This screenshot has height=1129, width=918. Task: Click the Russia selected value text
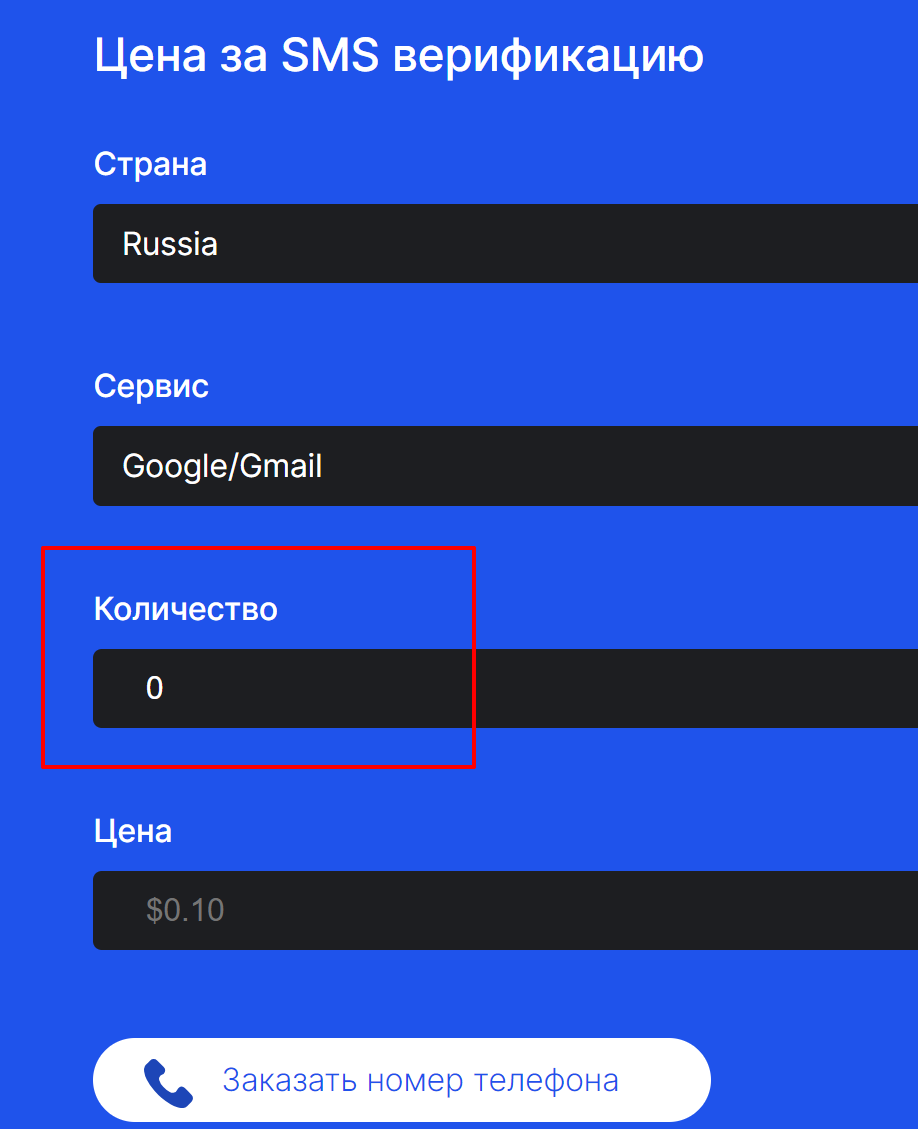click(170, 244)
